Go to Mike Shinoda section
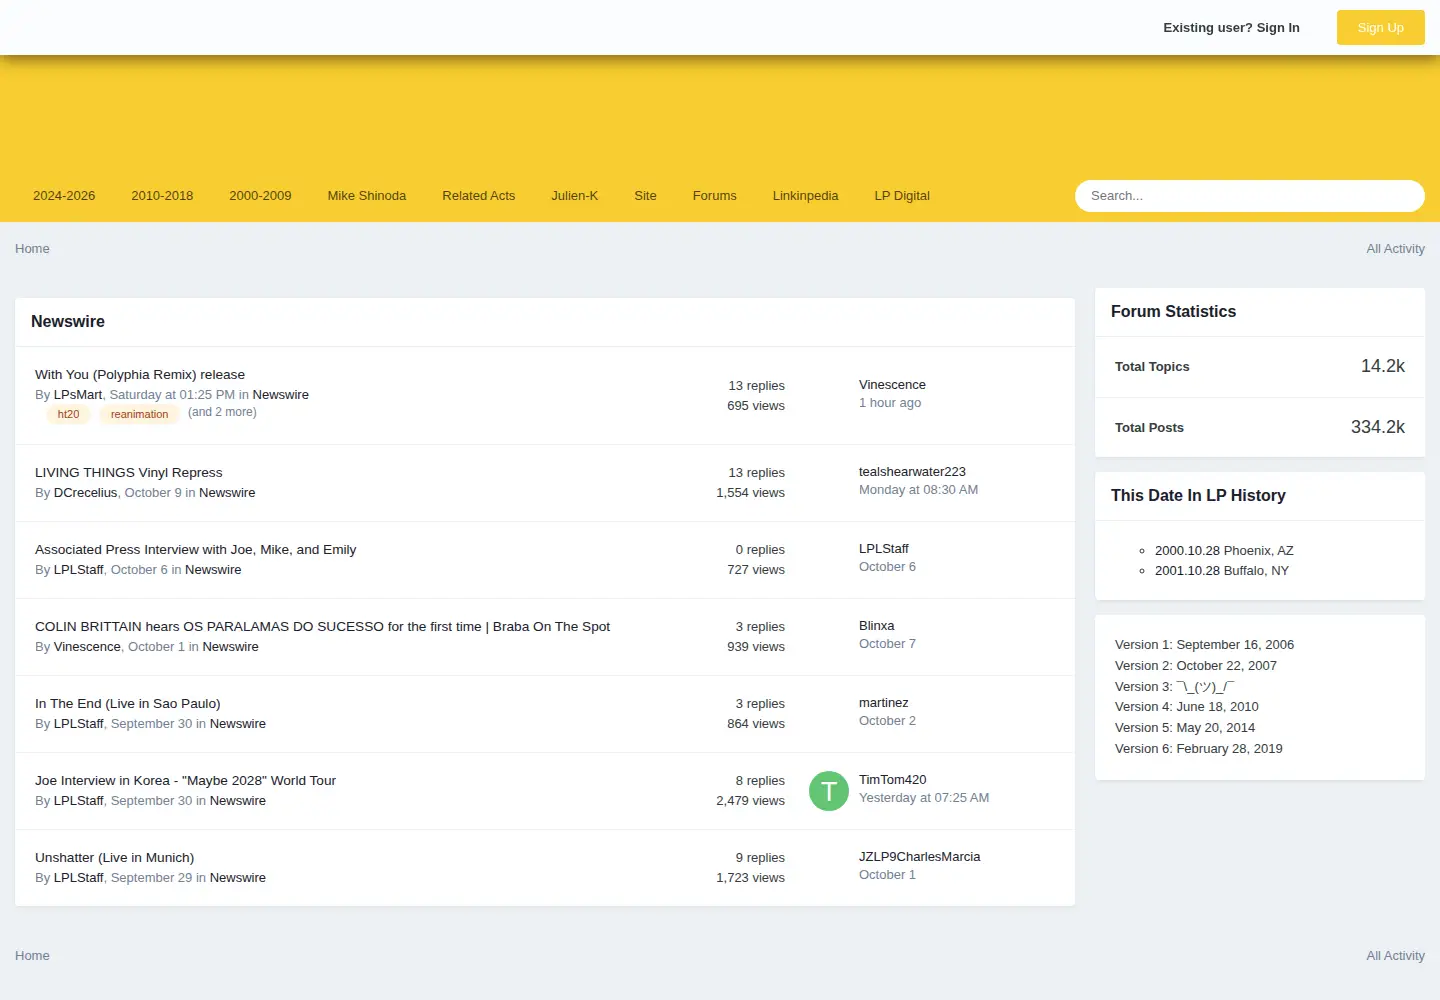 point(367,196)
